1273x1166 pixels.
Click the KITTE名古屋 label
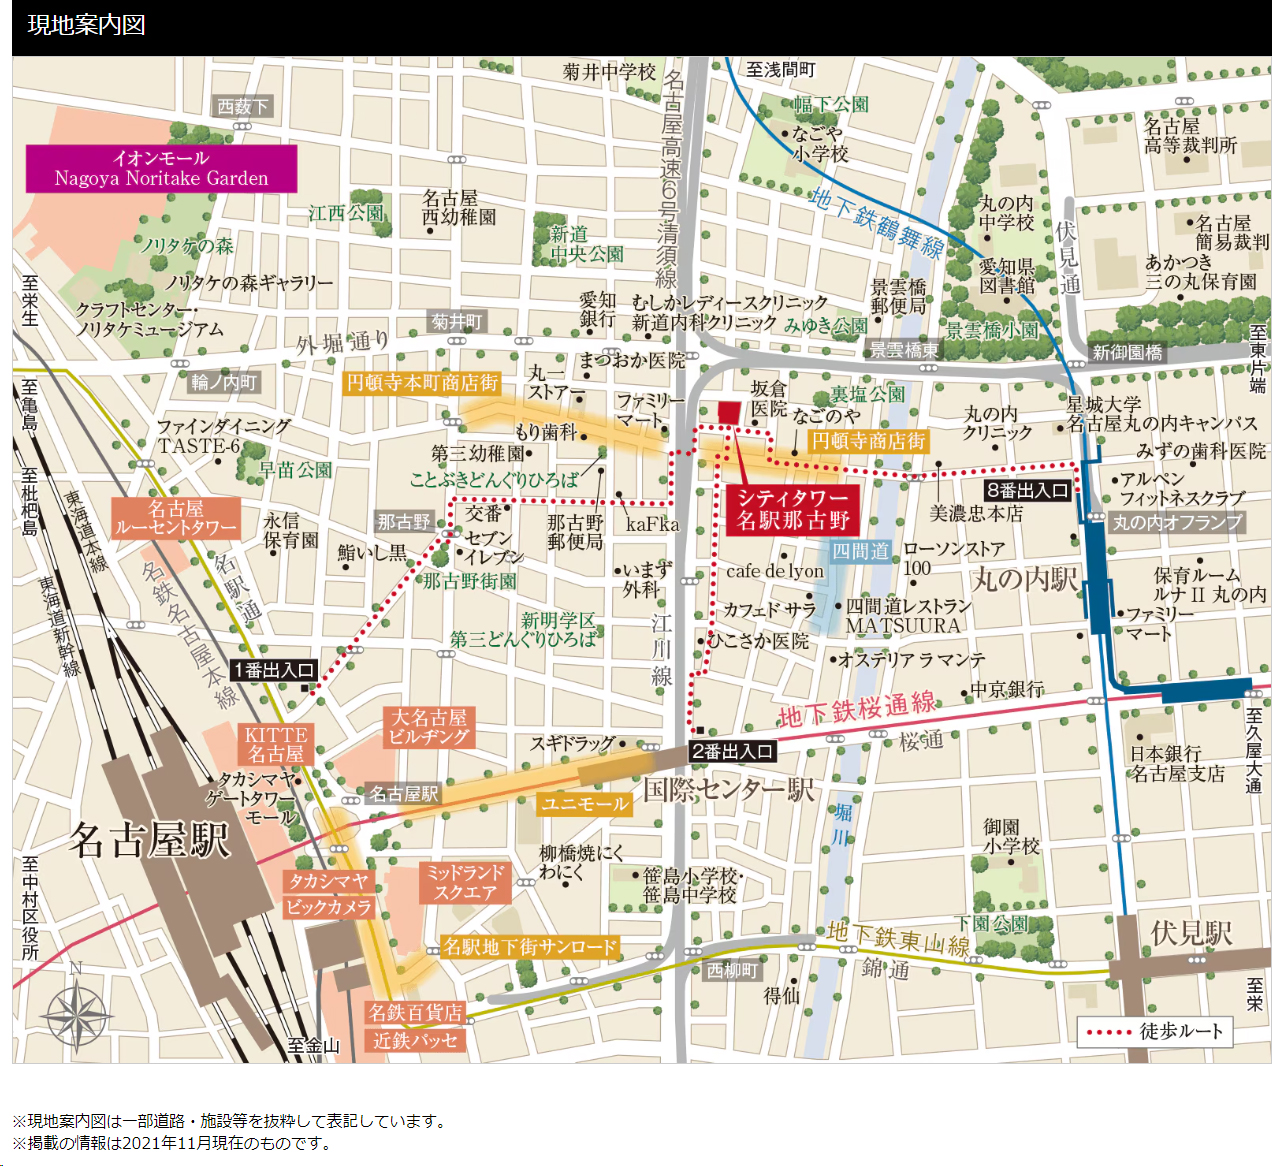(x=277, y=742)
